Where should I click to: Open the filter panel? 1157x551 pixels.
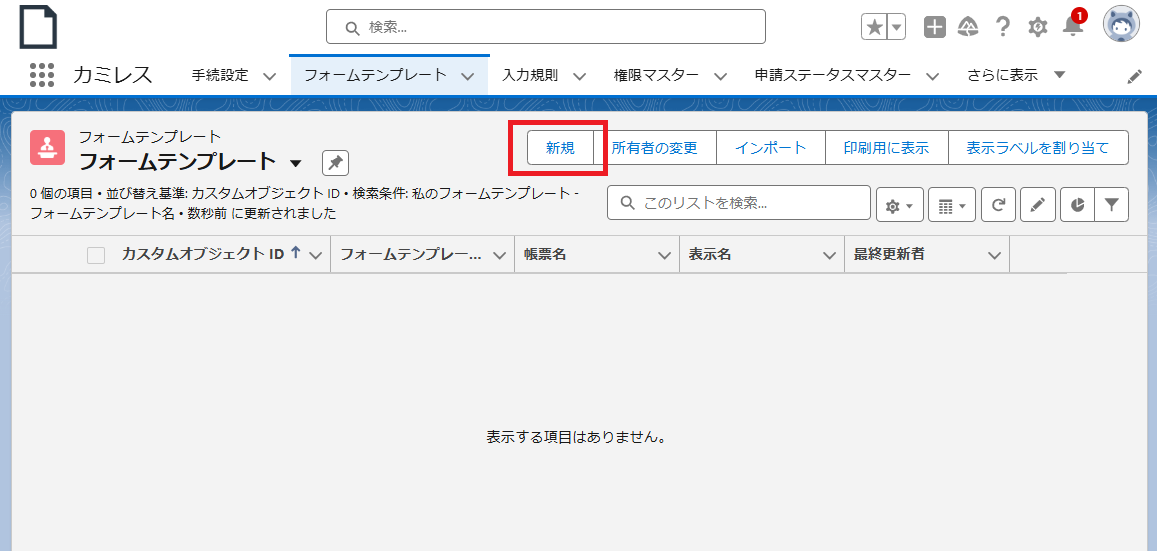pos(1111,207)
